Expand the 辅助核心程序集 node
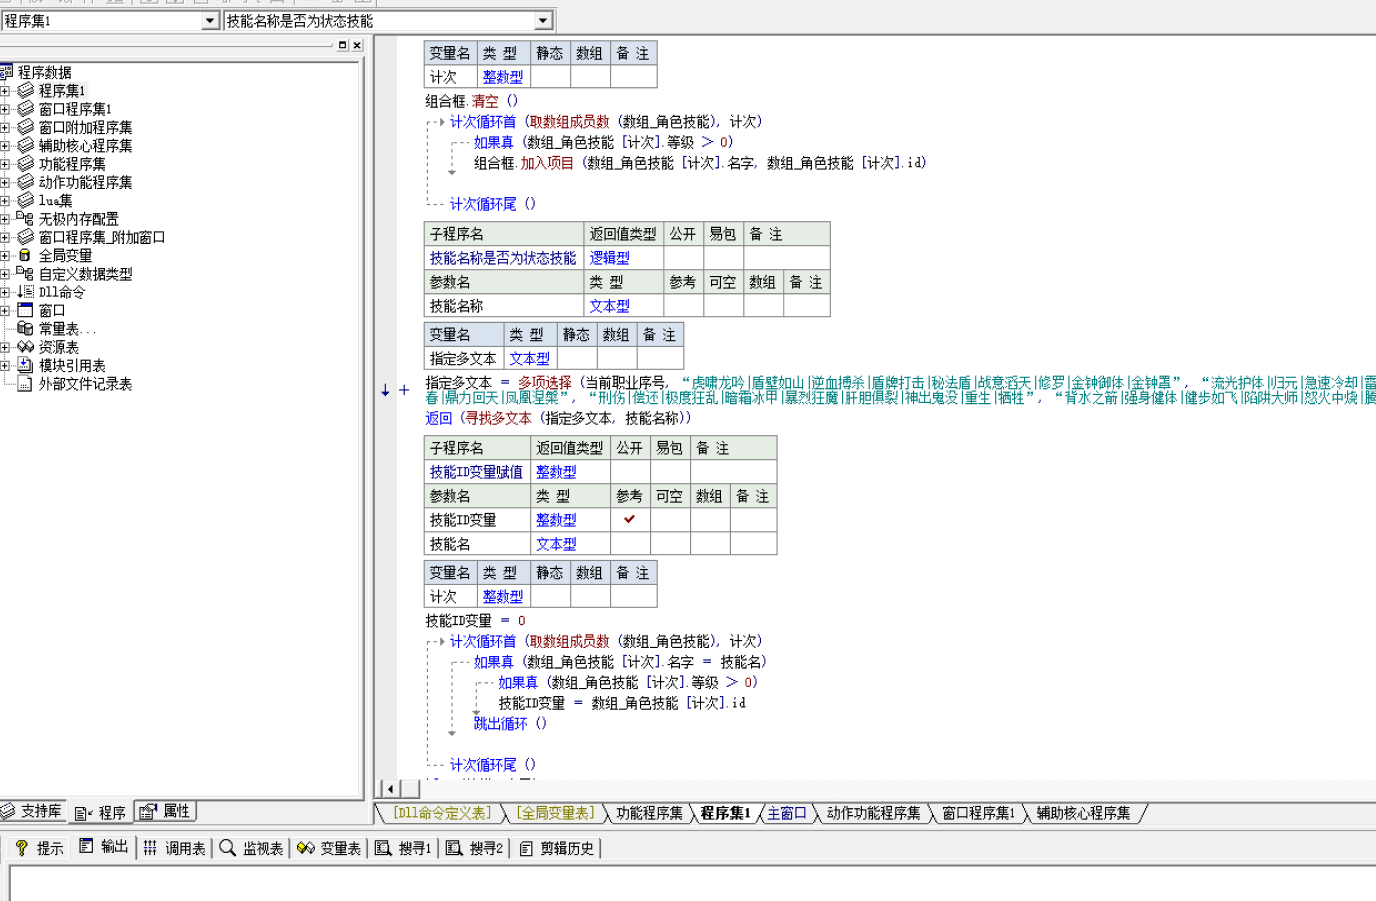 pos(5,146)
